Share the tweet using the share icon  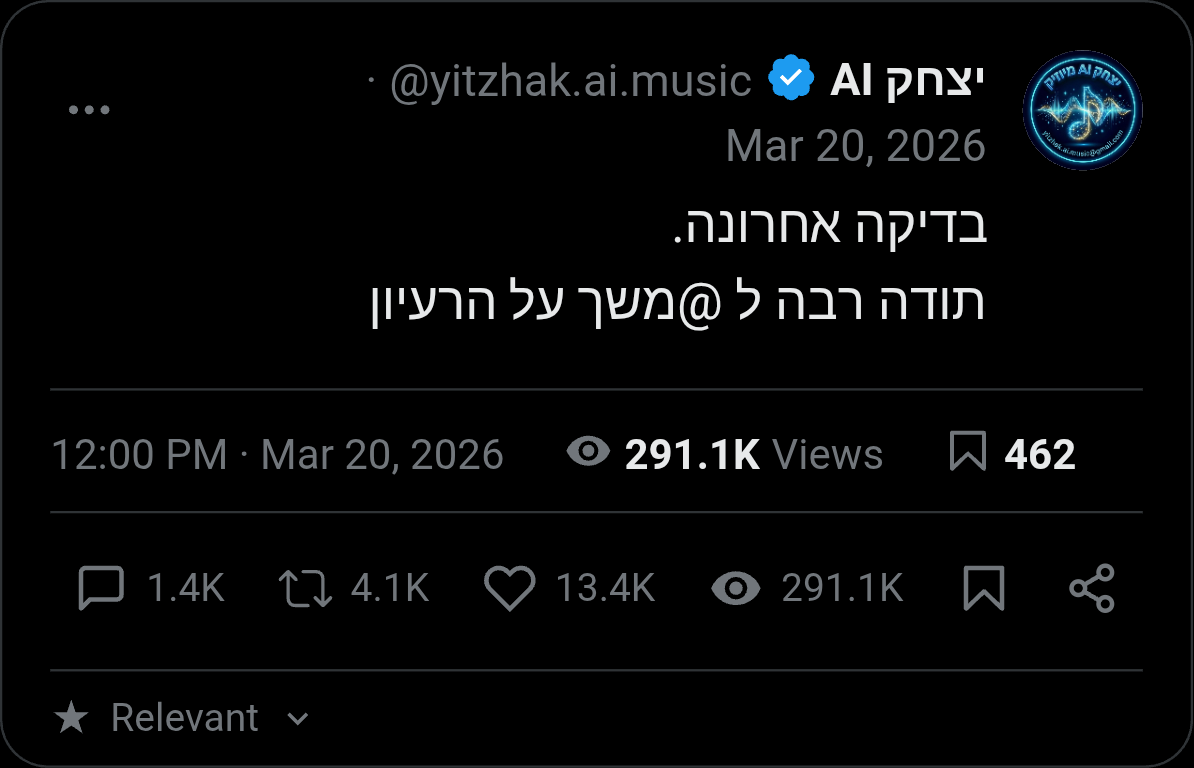coord(1093,589)
